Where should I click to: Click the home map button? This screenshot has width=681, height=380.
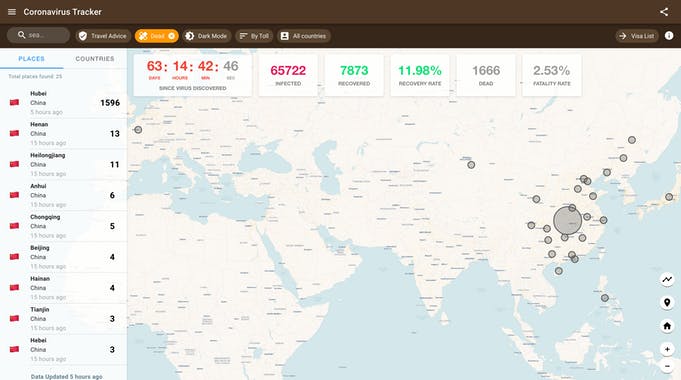click(x=667, y=326)
